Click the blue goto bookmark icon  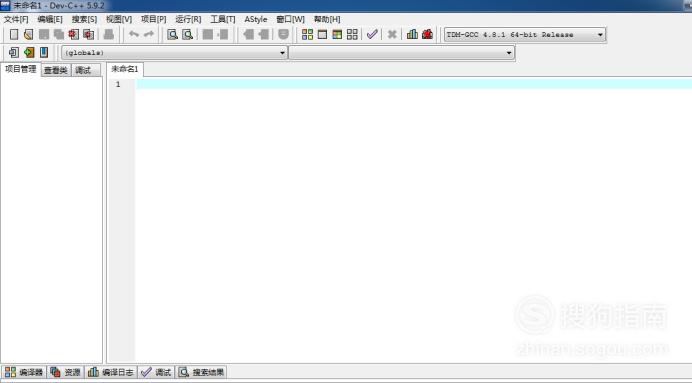(x=44, y=53)
